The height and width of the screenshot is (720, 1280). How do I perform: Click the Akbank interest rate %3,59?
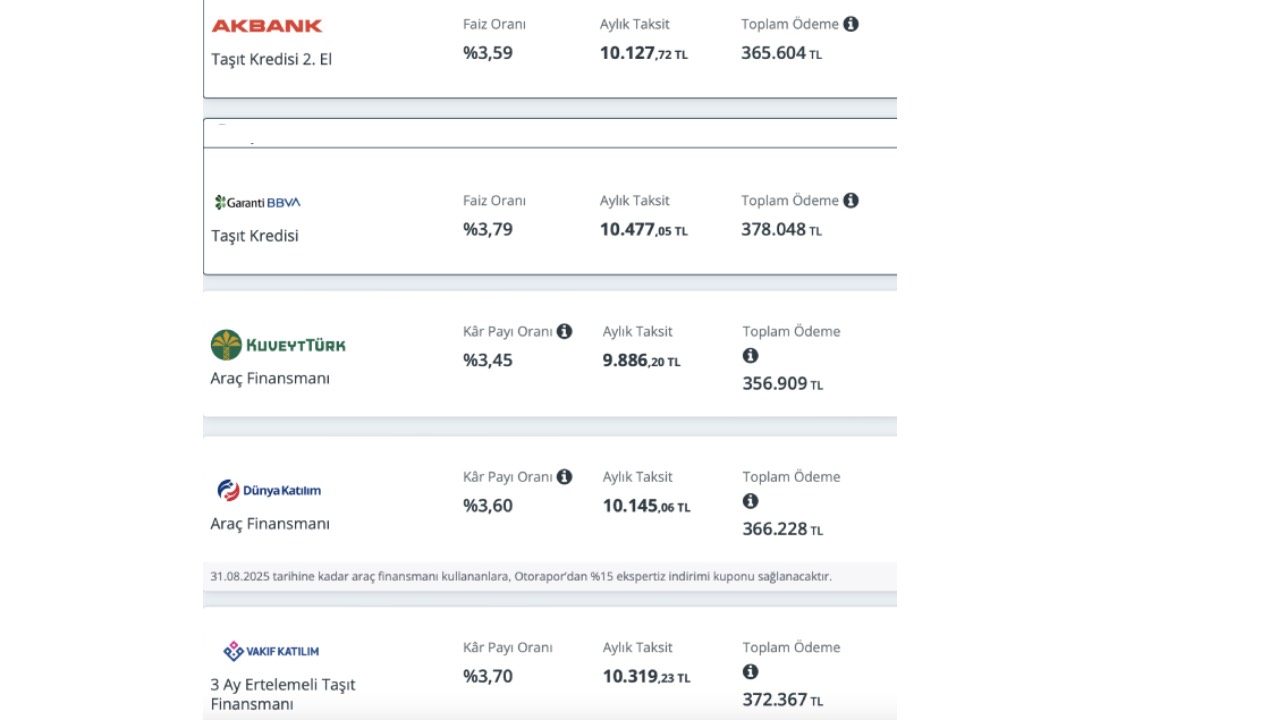point(488,53)
